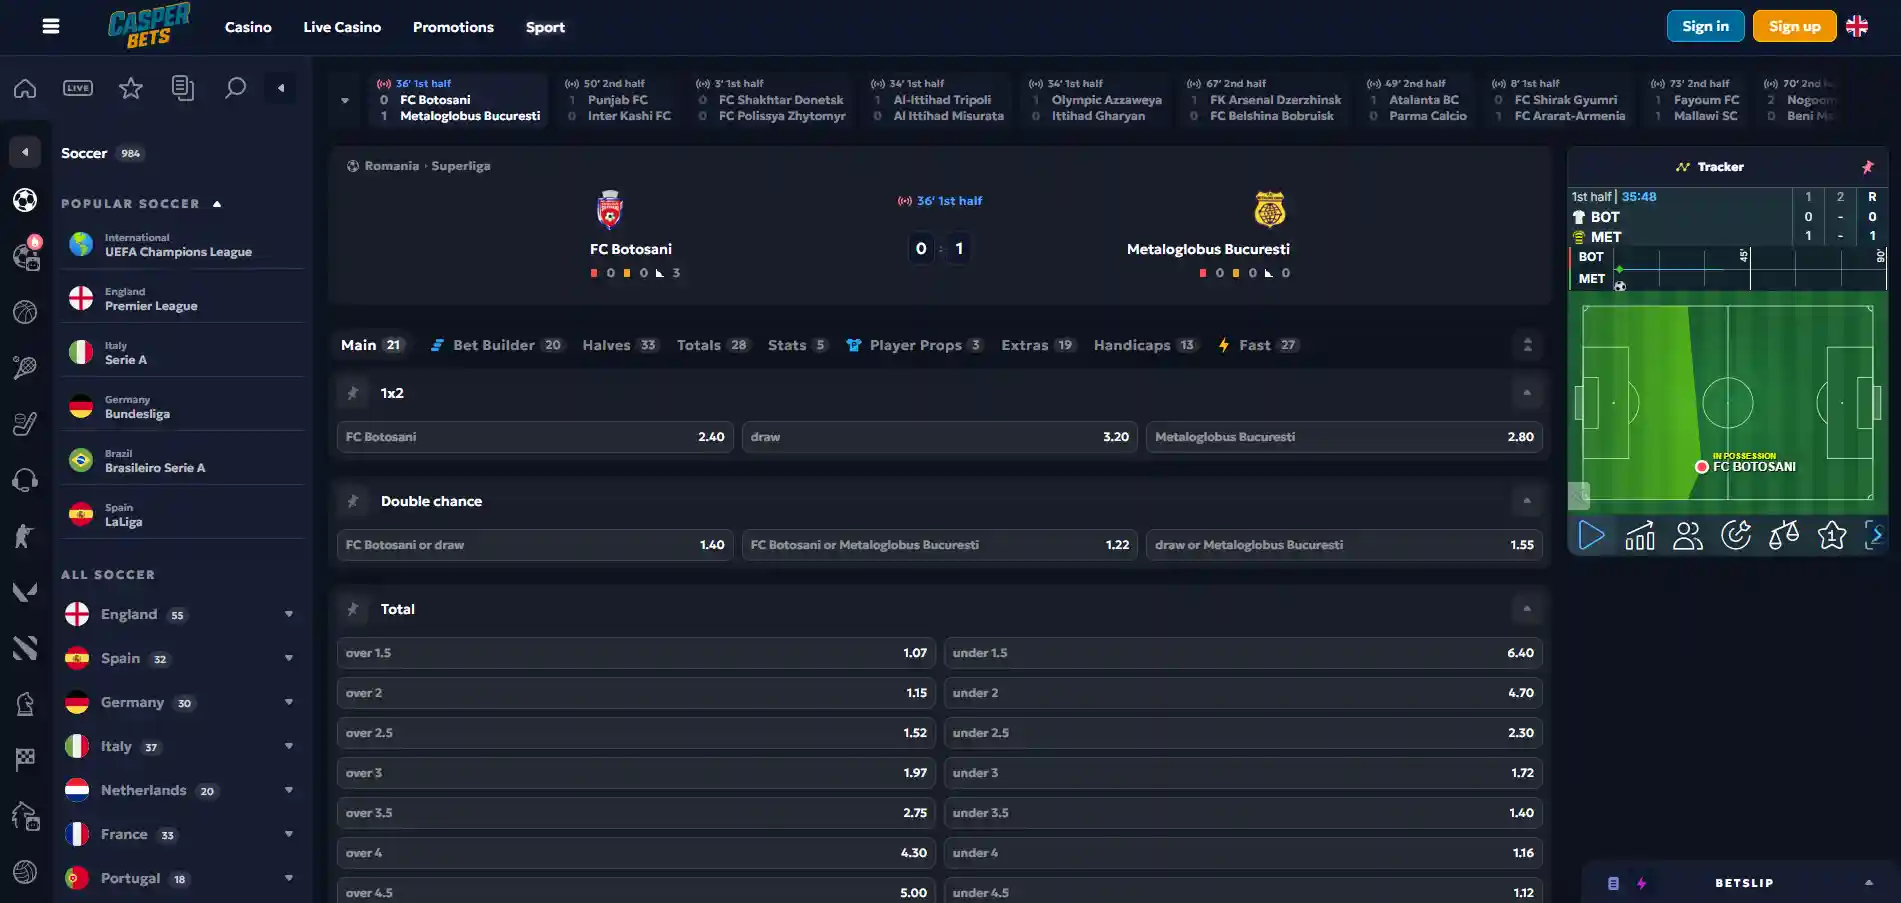Click the Sign in button
Screen dimensions: 1901x903
pos(1705,26)
